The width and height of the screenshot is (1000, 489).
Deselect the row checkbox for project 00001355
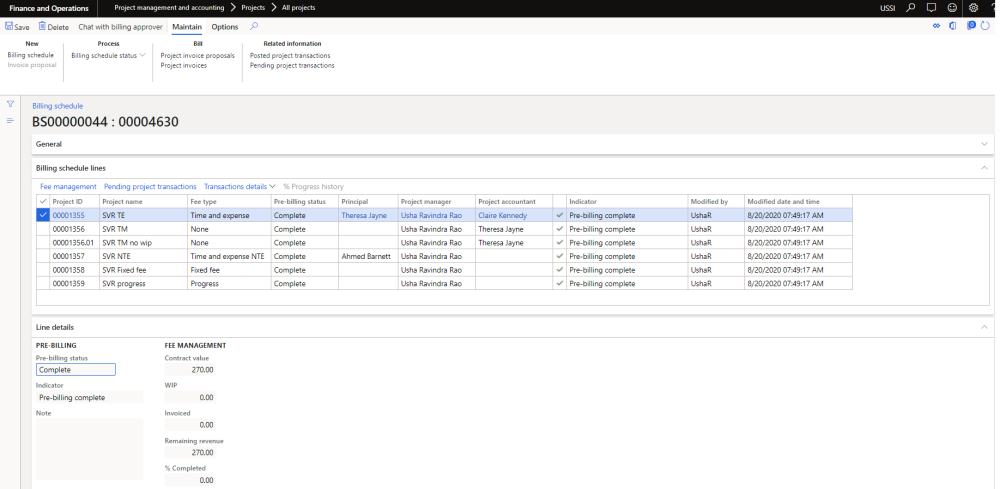coord(42,215)
